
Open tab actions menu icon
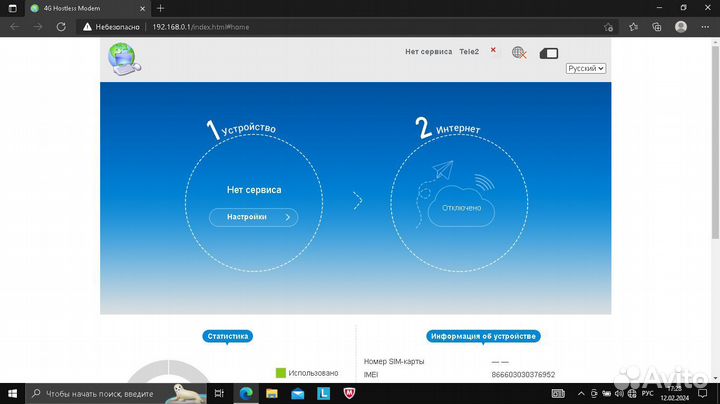coord(12,8)
